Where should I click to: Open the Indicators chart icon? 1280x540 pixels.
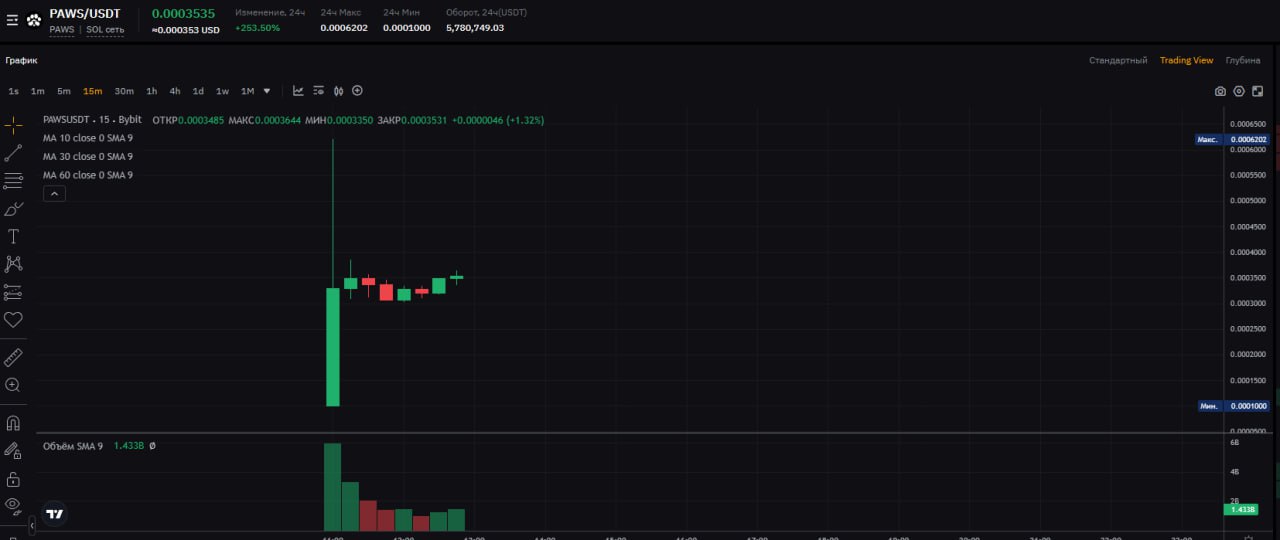coord(298,91)
